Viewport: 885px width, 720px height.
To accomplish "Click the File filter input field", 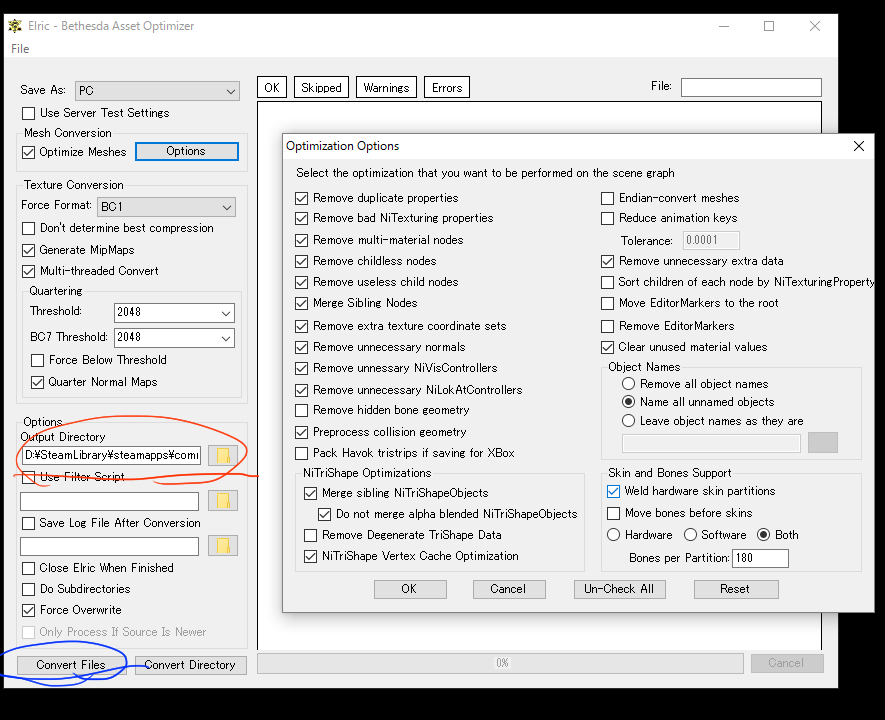I will (751, 87).
